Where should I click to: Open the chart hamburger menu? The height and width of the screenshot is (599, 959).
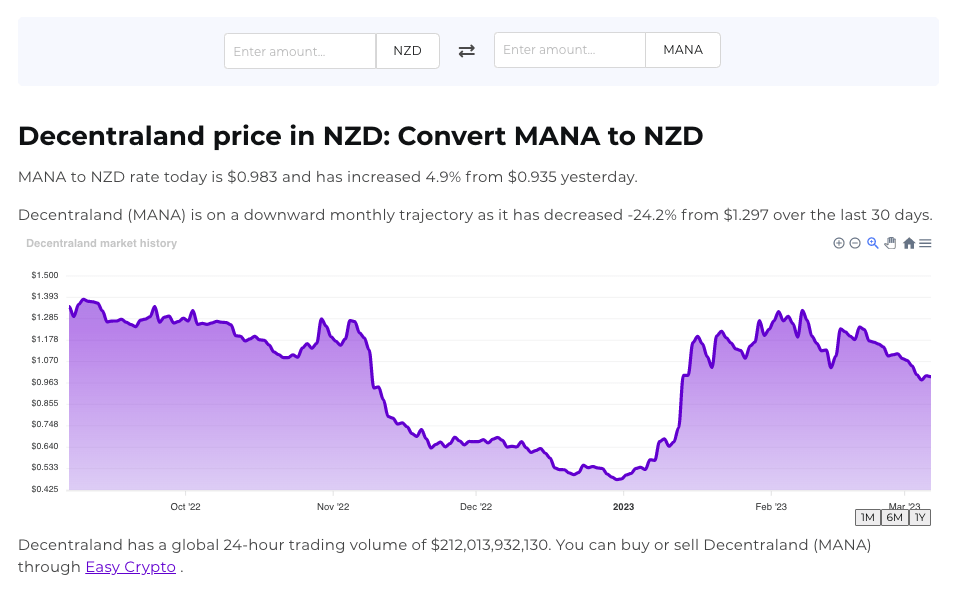pyautogui.click(x=925, y=243)
